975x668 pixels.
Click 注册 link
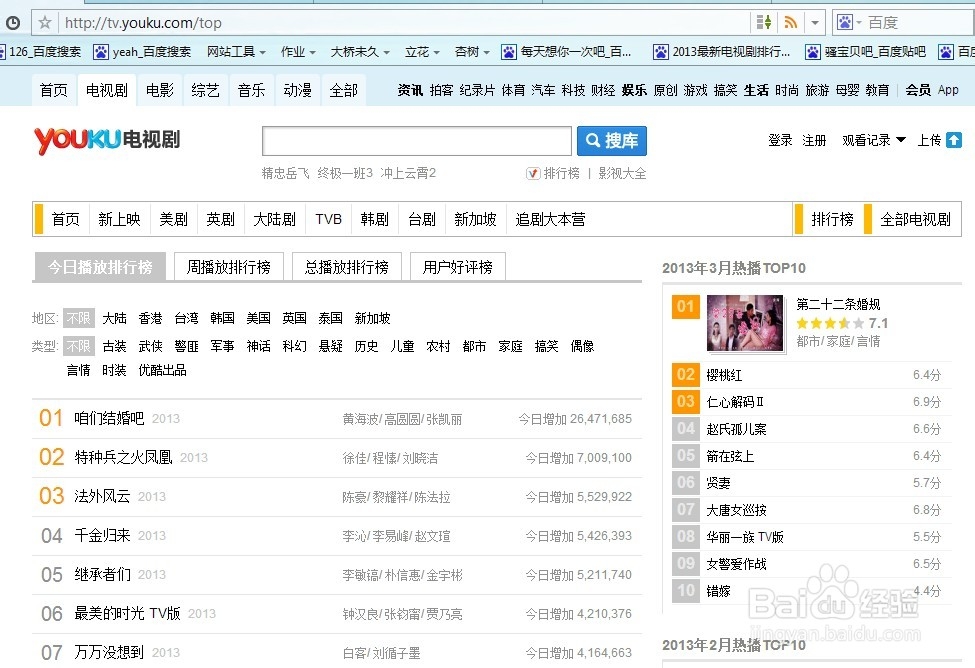pos(814,141)
